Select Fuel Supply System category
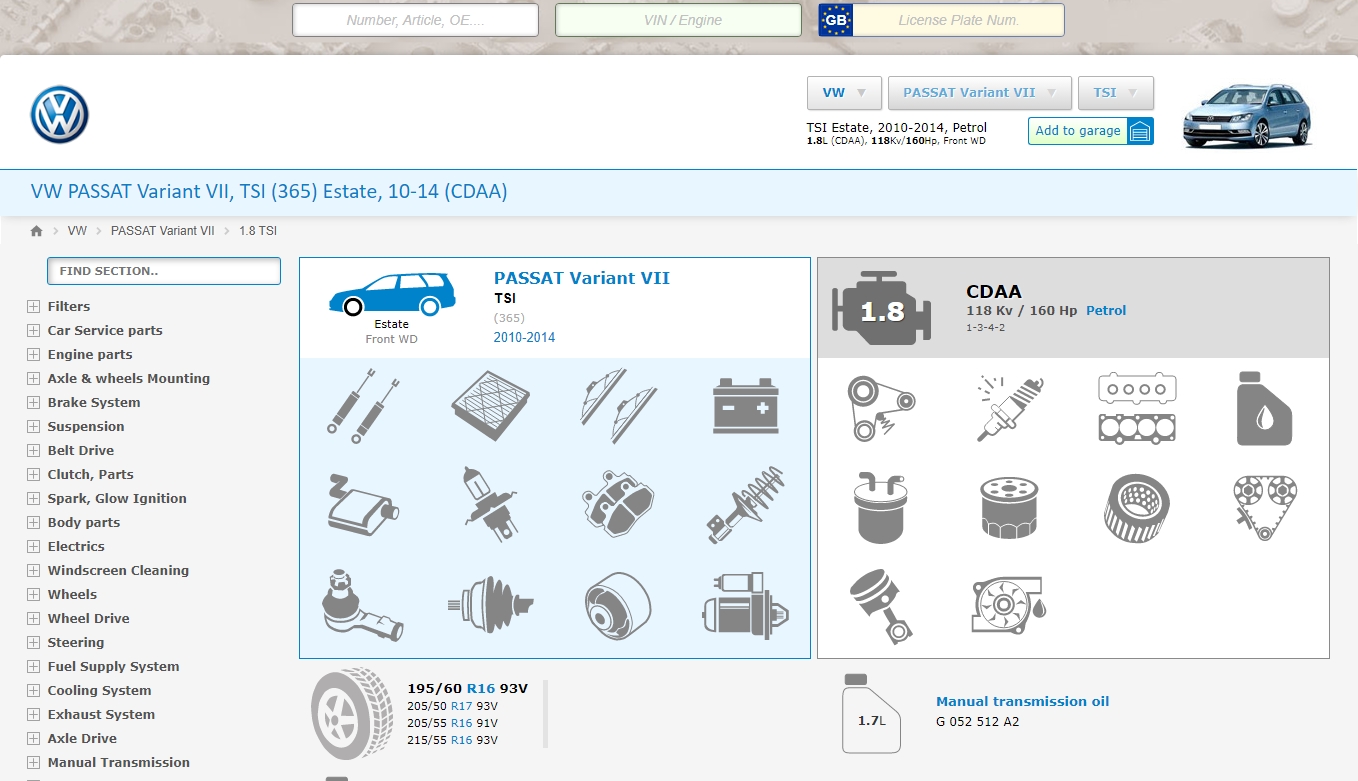The width and height of the screenshot is (1358, 781). click(113, 667)
